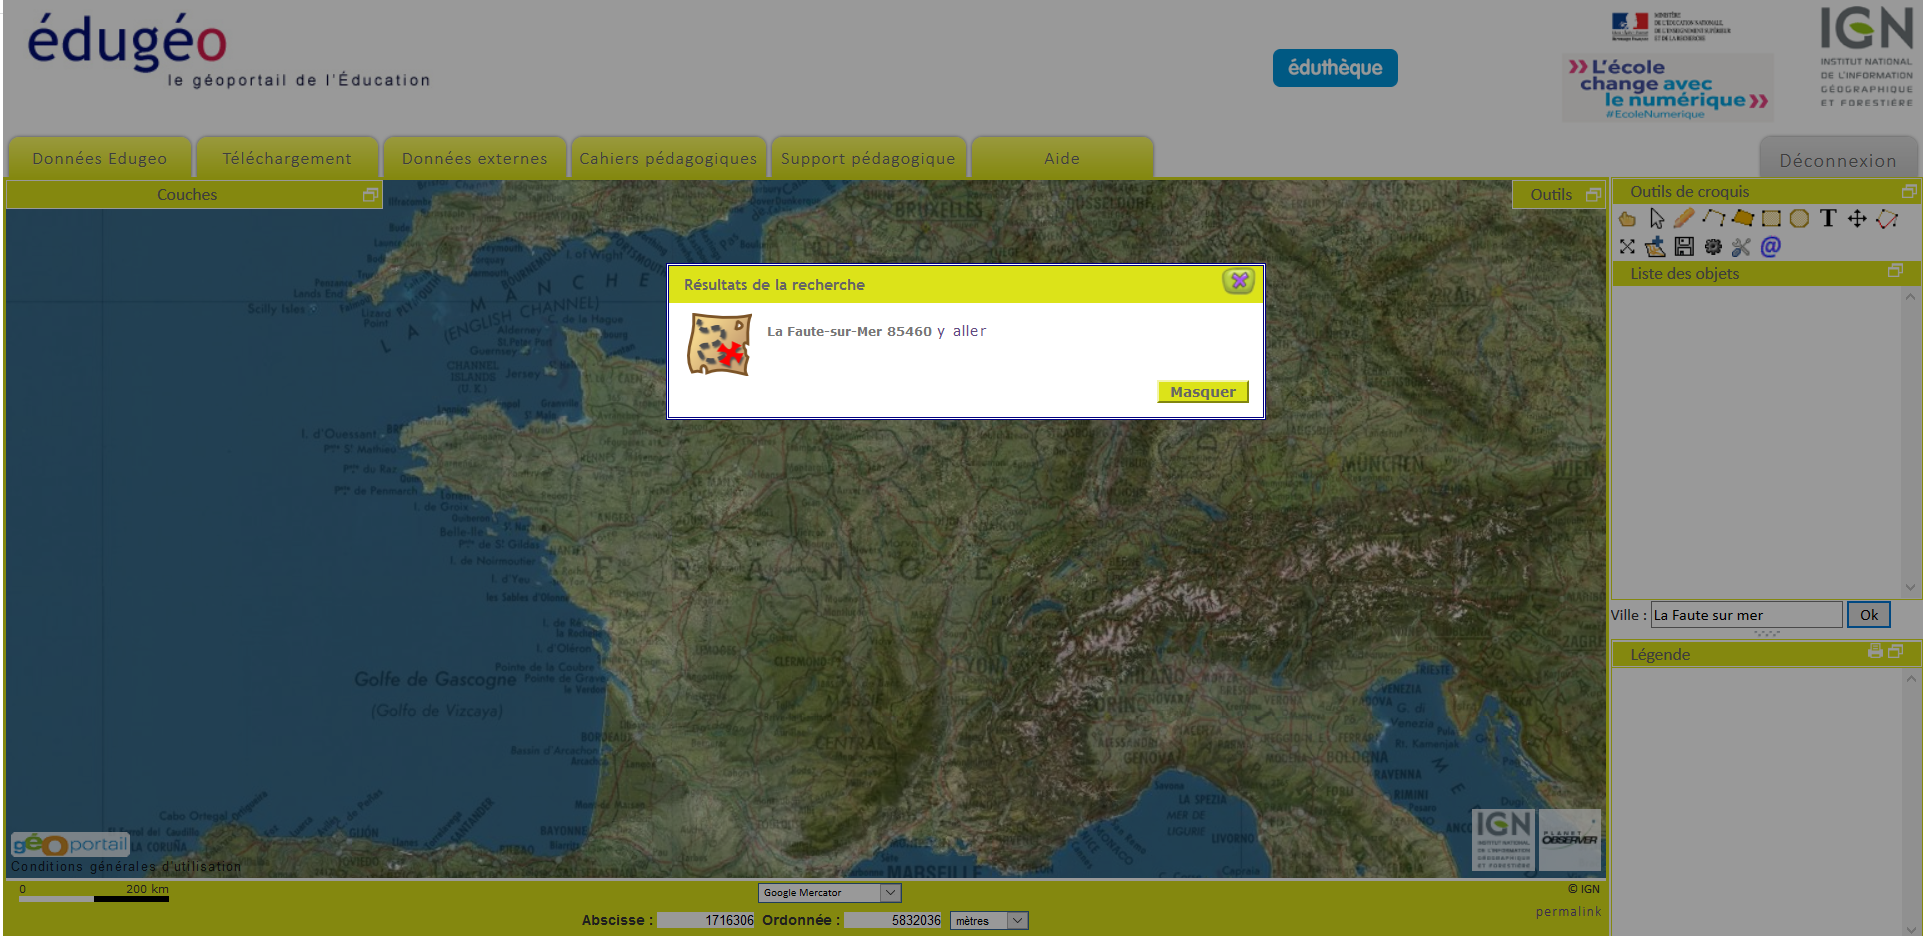Open the Google Mercator projection dropdown
This screenshot has height=936, width=1923.
tap(829, 893)
